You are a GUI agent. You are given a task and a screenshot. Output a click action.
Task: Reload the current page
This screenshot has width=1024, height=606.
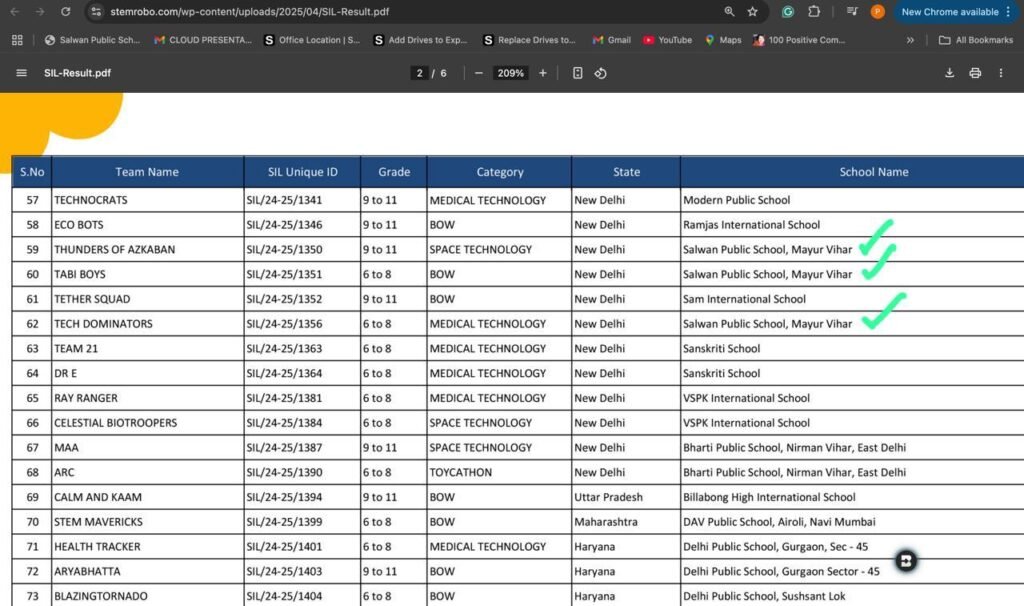65,12
